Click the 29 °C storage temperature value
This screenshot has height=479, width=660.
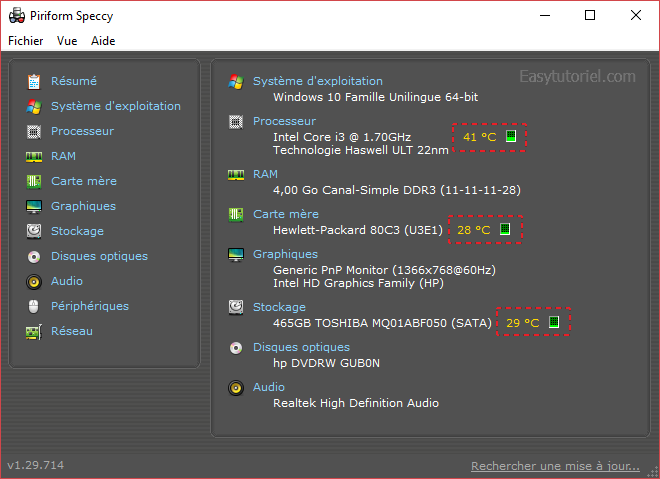[522, 323]
